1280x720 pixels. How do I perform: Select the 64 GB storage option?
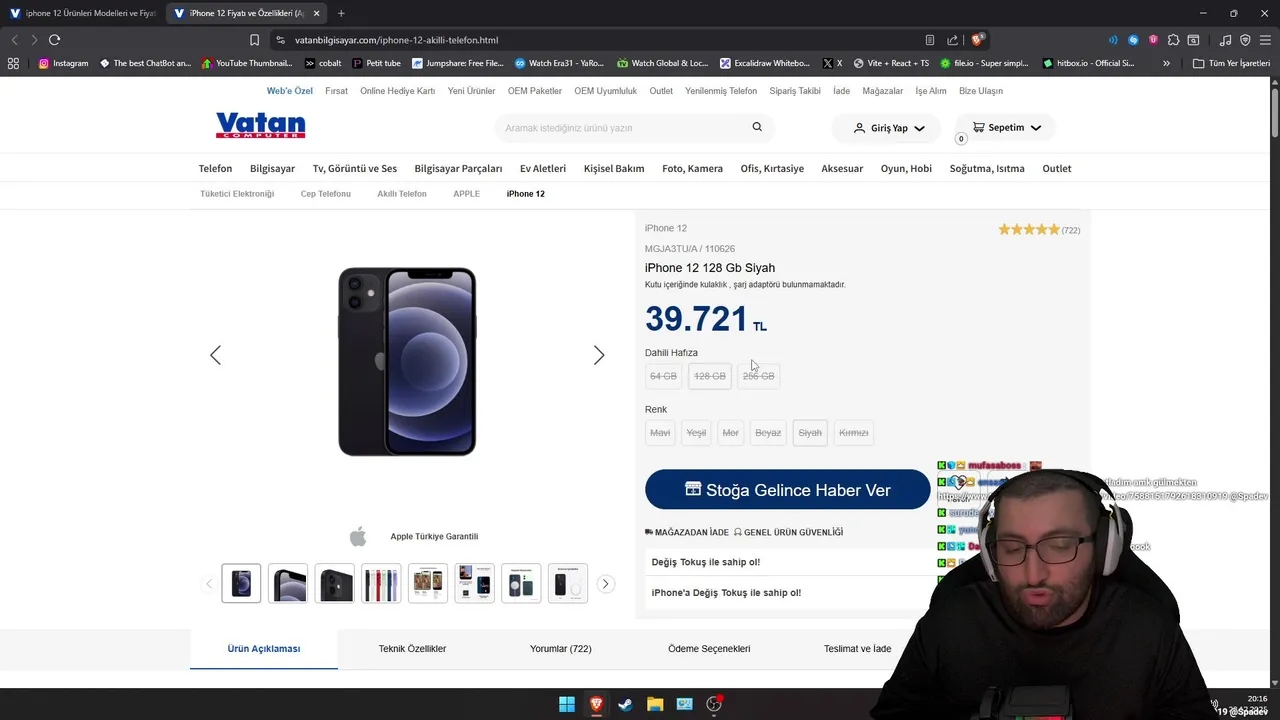point(663,376)
